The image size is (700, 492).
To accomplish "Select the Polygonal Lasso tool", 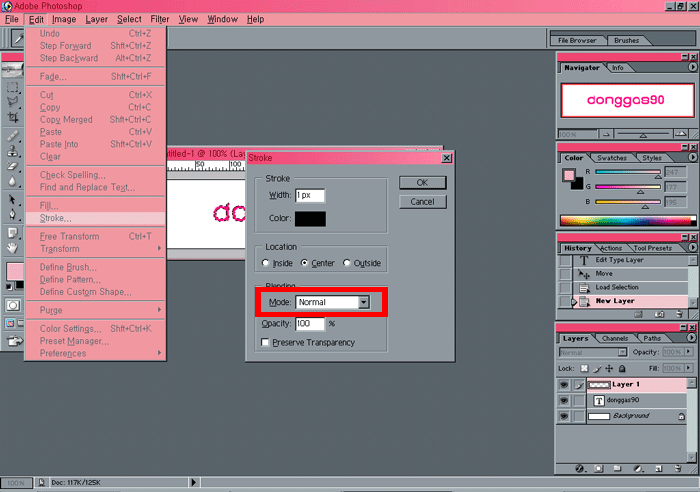I will [12, 102].
